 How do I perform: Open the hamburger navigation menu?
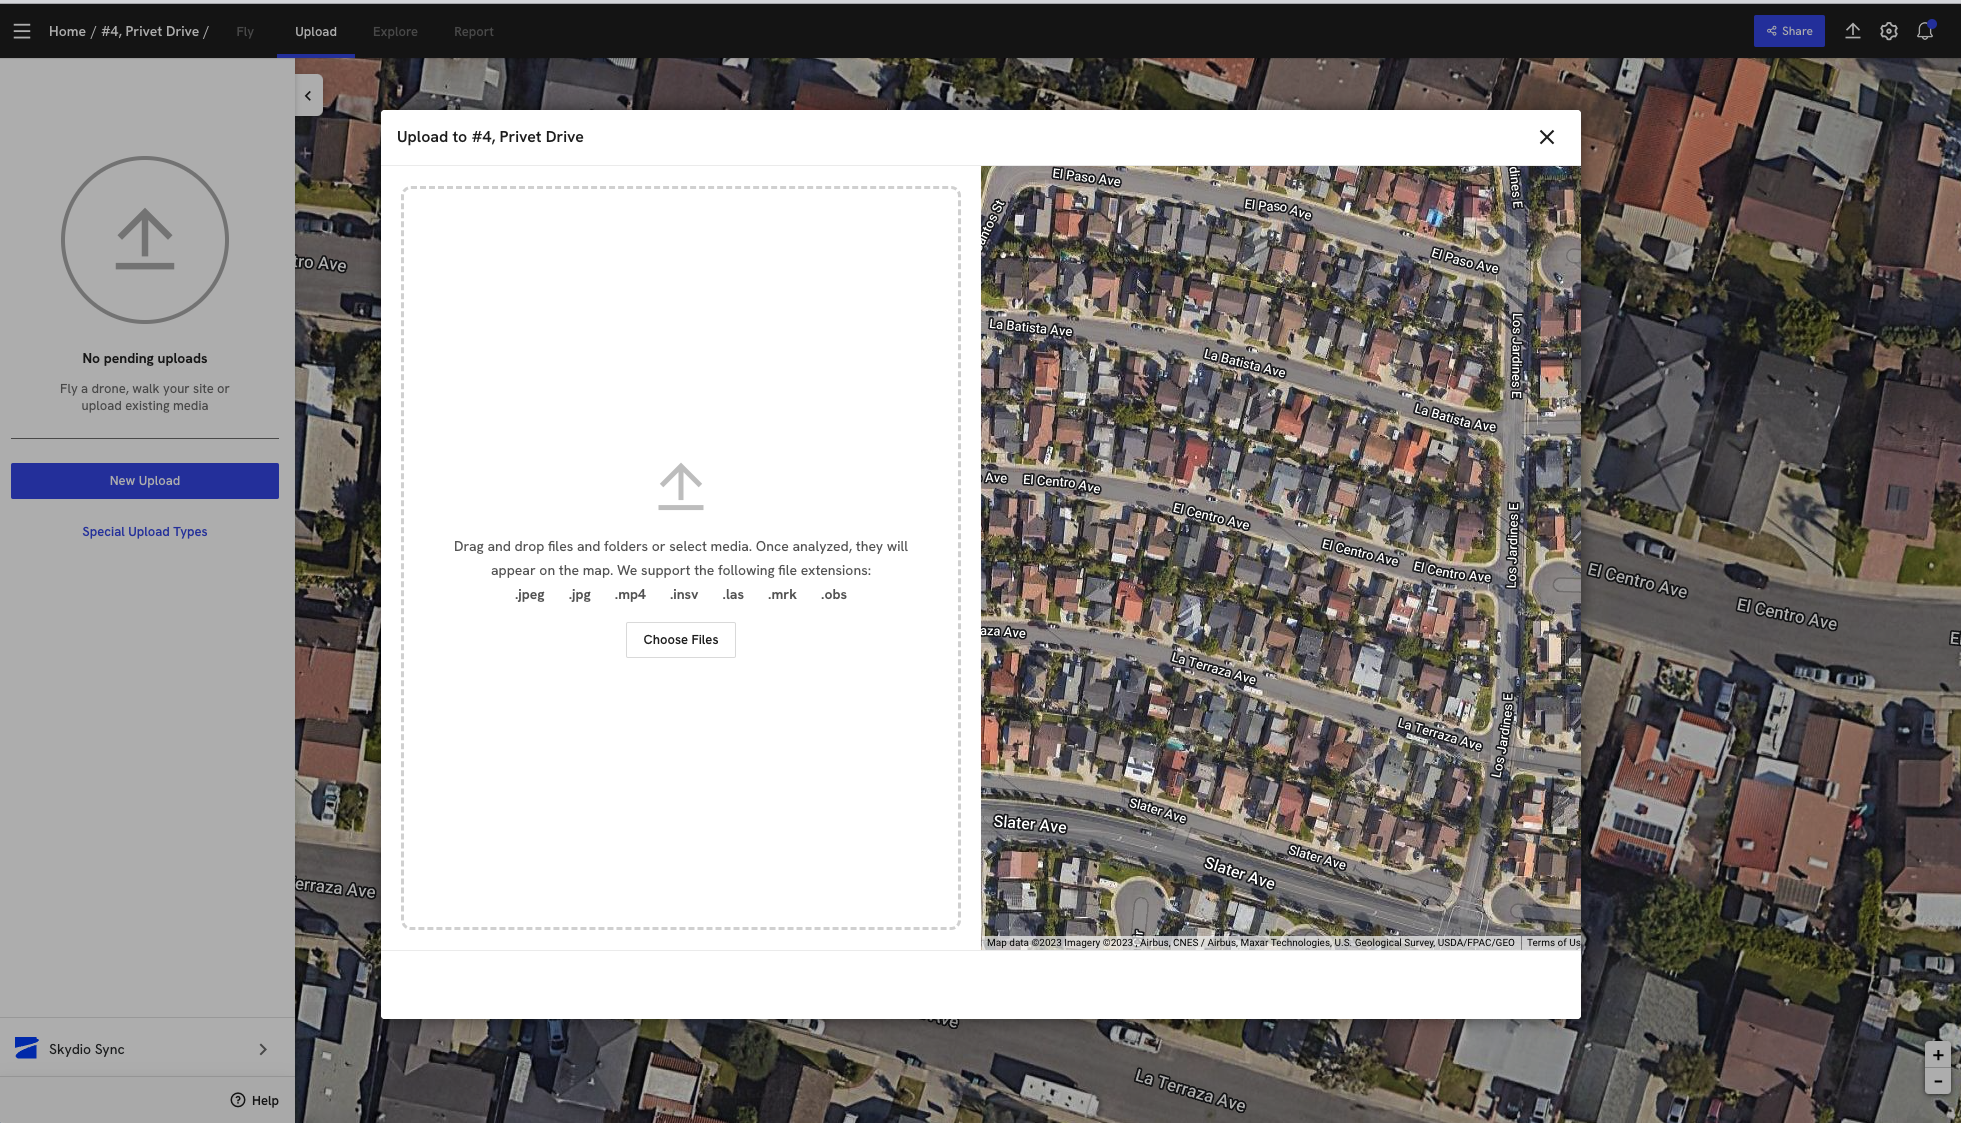(22, 31)
